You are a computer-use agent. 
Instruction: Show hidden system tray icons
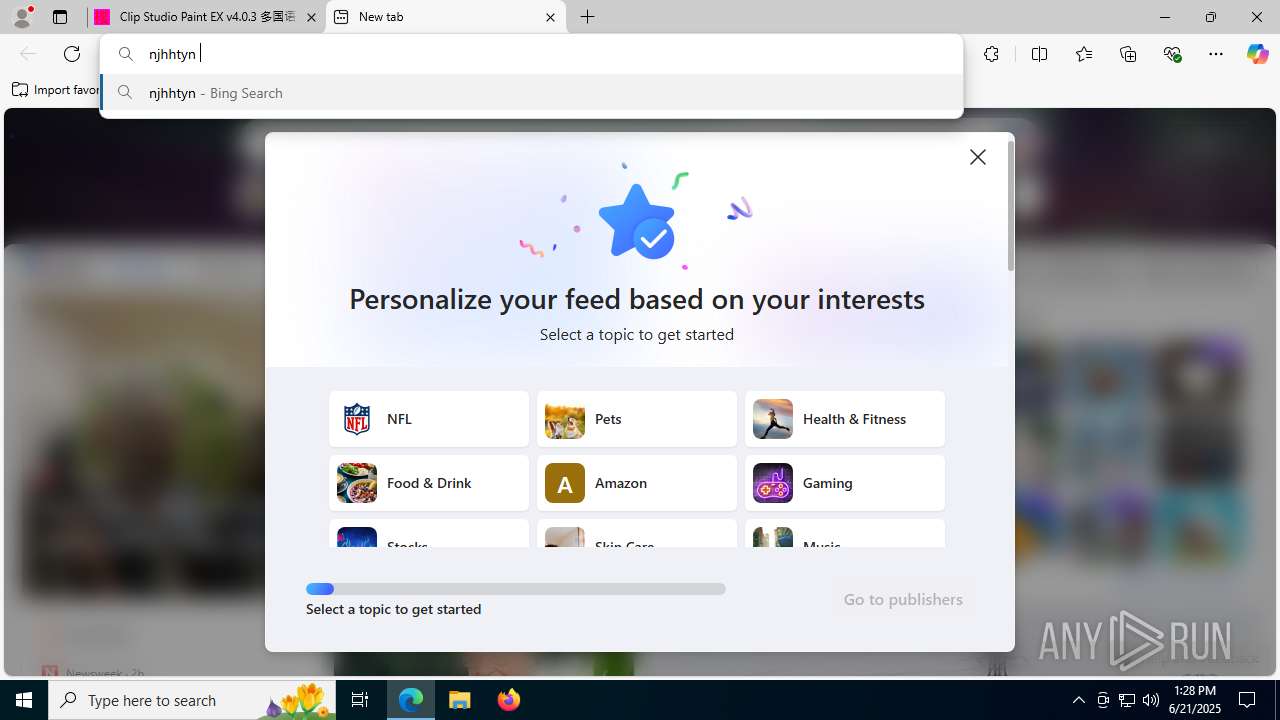pos(1078,700)
